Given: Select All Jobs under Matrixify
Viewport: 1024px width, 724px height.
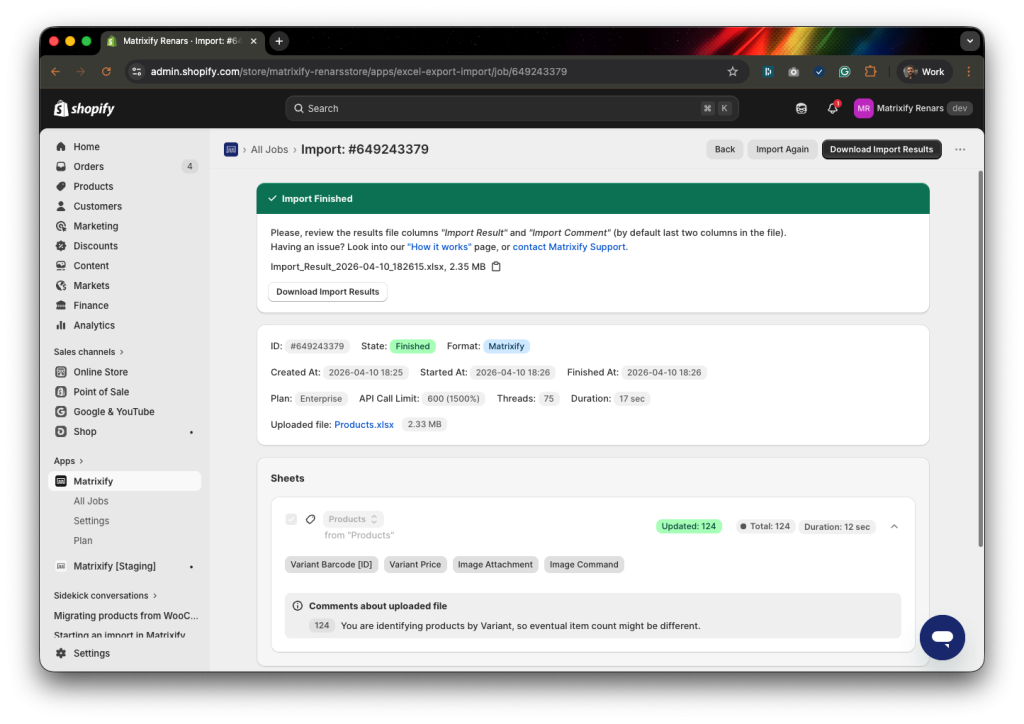Looking at the screenshot, I should click(x=90, y=501).
